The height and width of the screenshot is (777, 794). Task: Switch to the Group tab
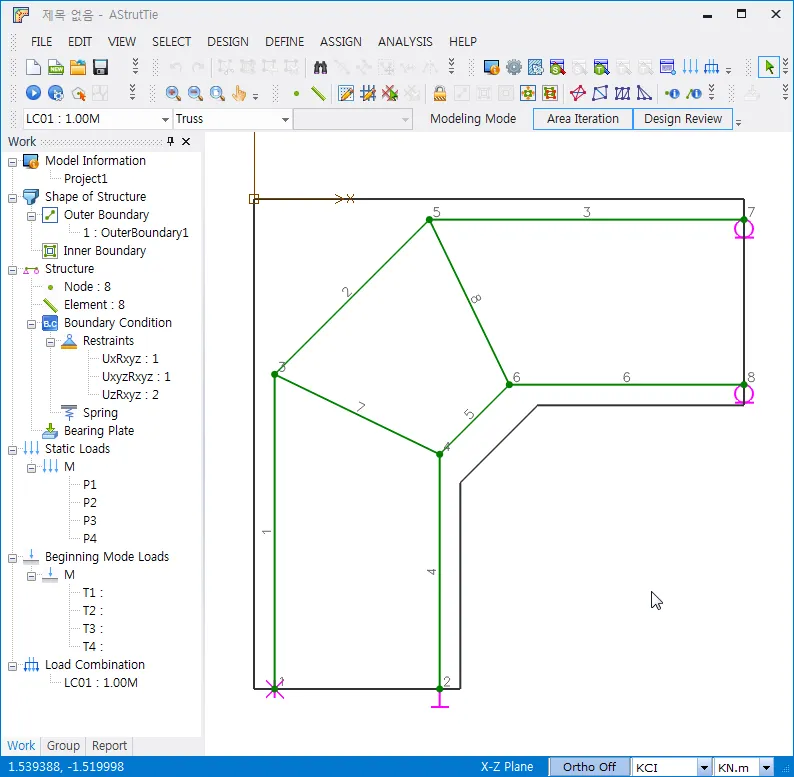coord(63,746)
